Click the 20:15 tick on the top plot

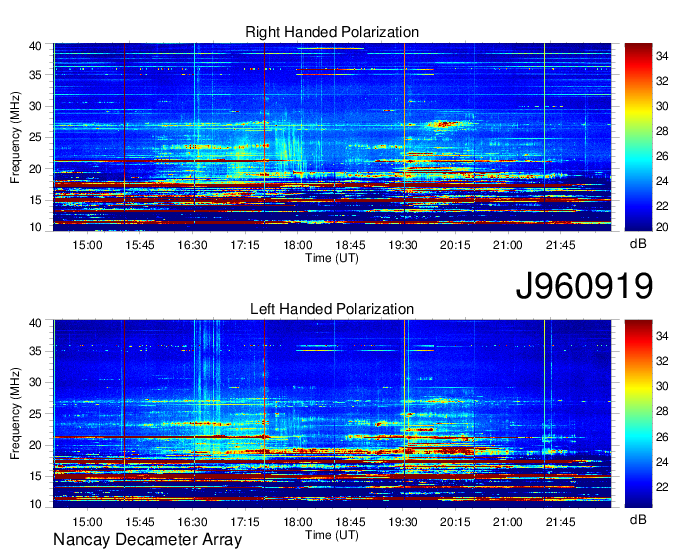click(x=455, y=245)
